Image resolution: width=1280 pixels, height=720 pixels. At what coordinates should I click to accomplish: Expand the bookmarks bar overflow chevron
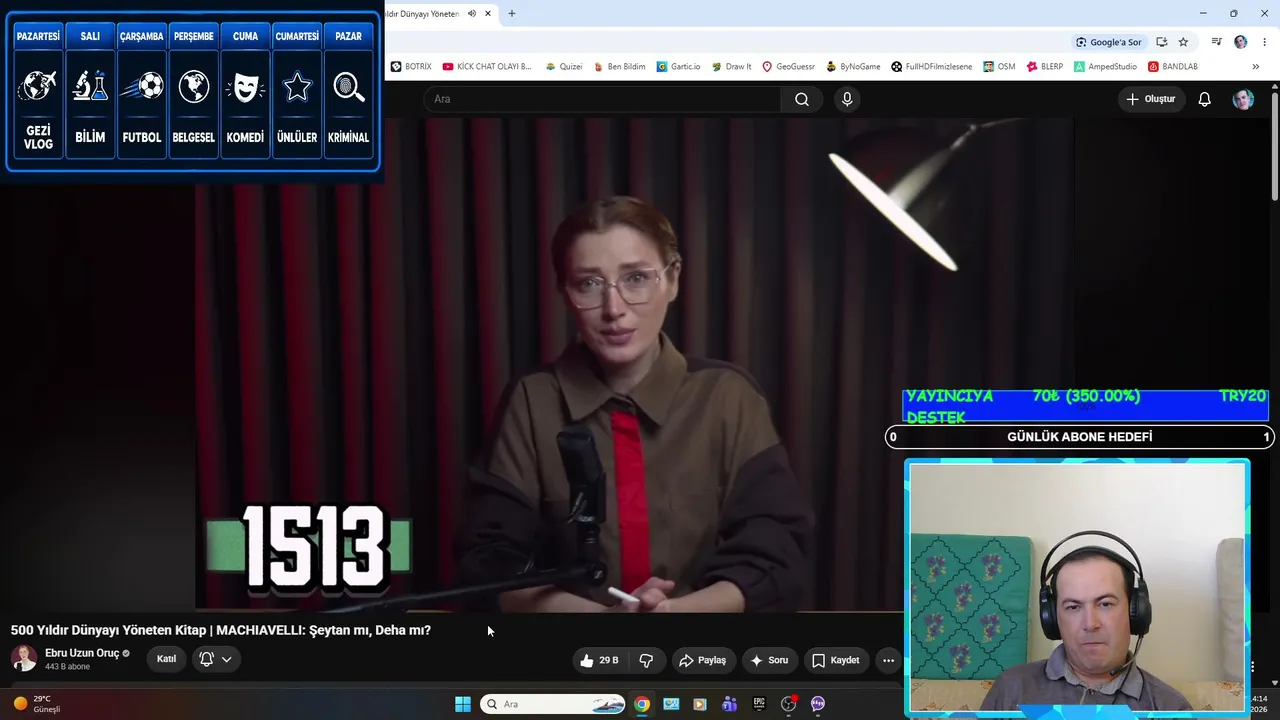coord(1255,67)
